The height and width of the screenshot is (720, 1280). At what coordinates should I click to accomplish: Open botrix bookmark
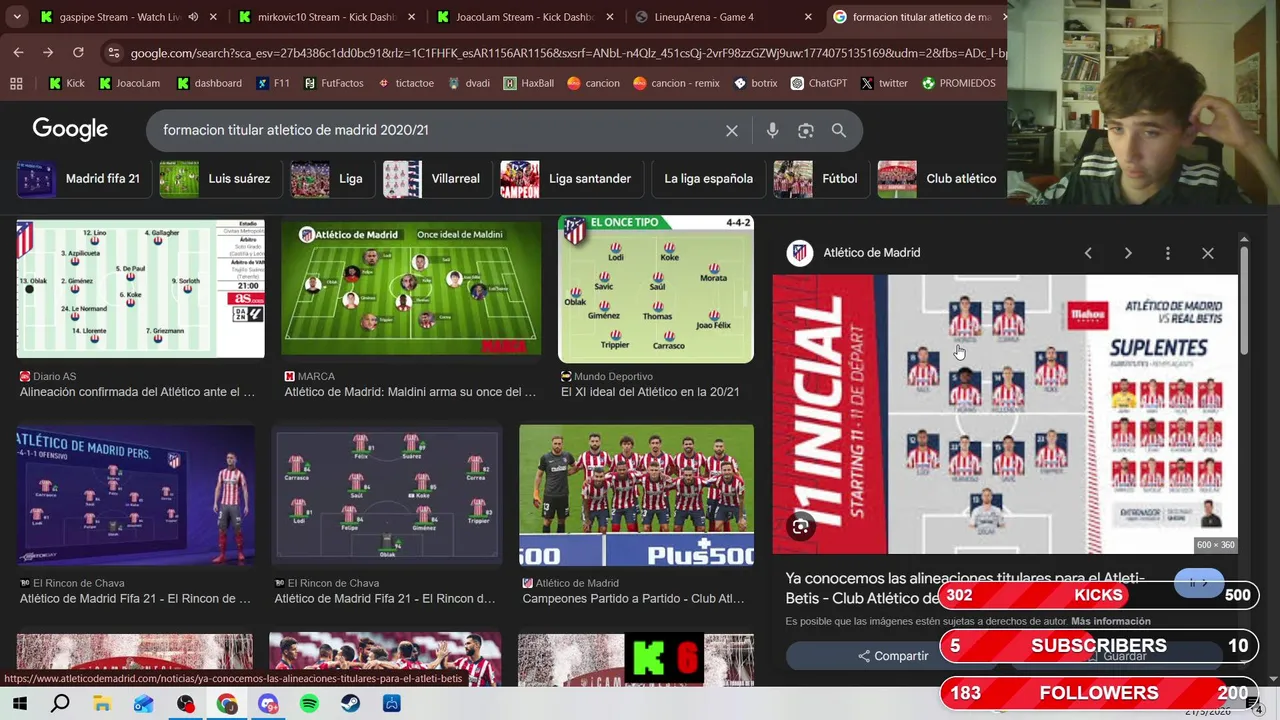coord(755,83)
